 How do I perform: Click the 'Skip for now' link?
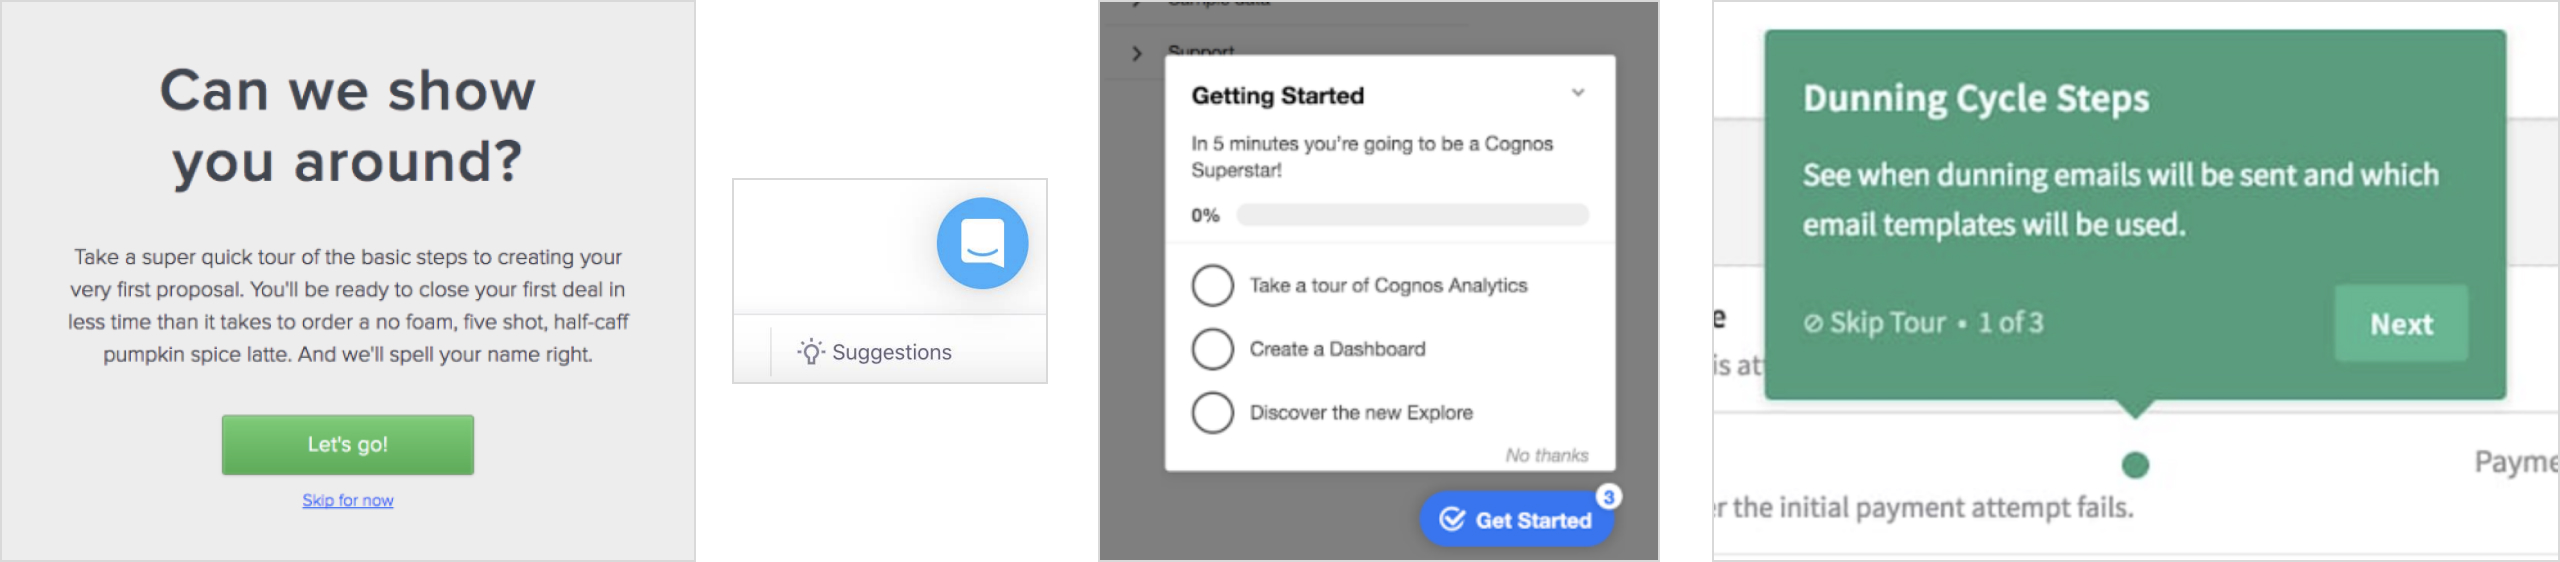tap(348, 500)
